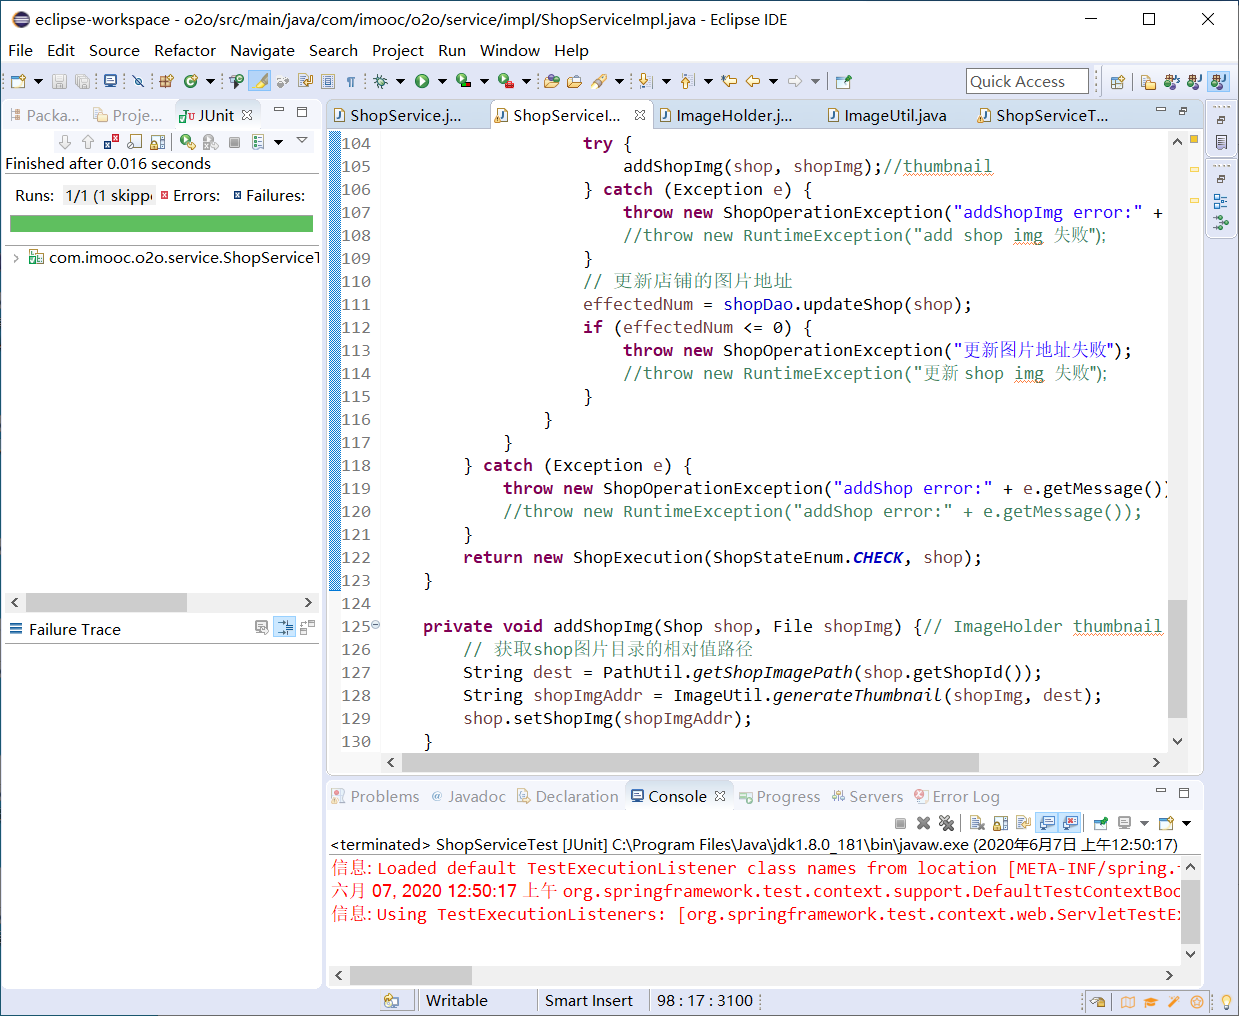Click the Quick Access search field
1239x1016 pixels.
point(1027,82)
